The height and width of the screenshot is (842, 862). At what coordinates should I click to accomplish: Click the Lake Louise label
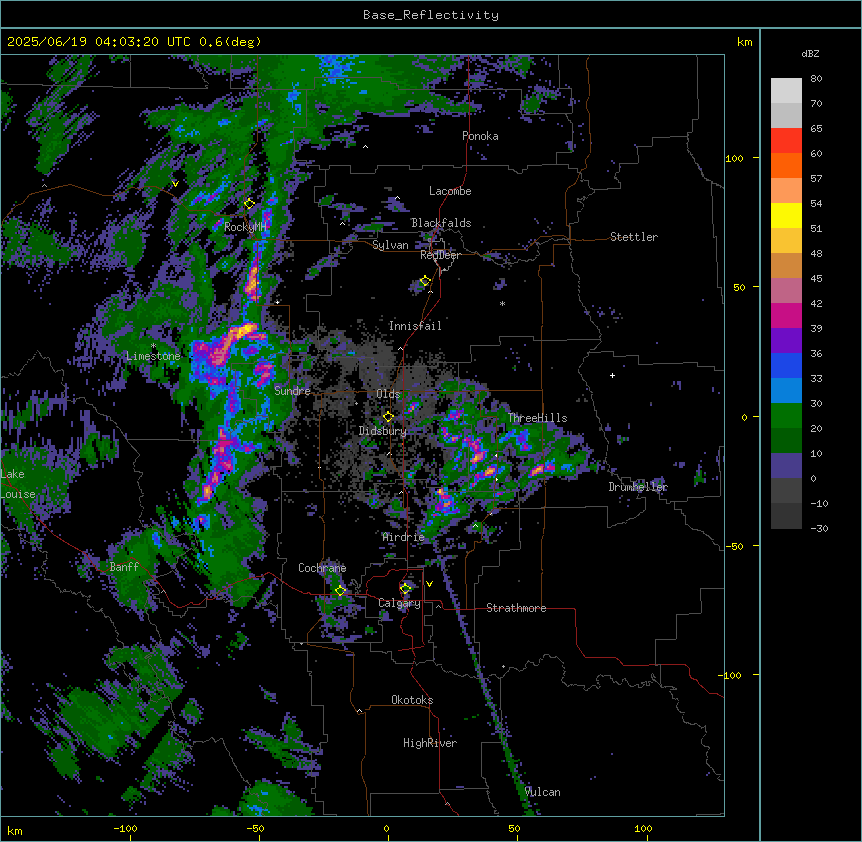click(x=18, y=484)
